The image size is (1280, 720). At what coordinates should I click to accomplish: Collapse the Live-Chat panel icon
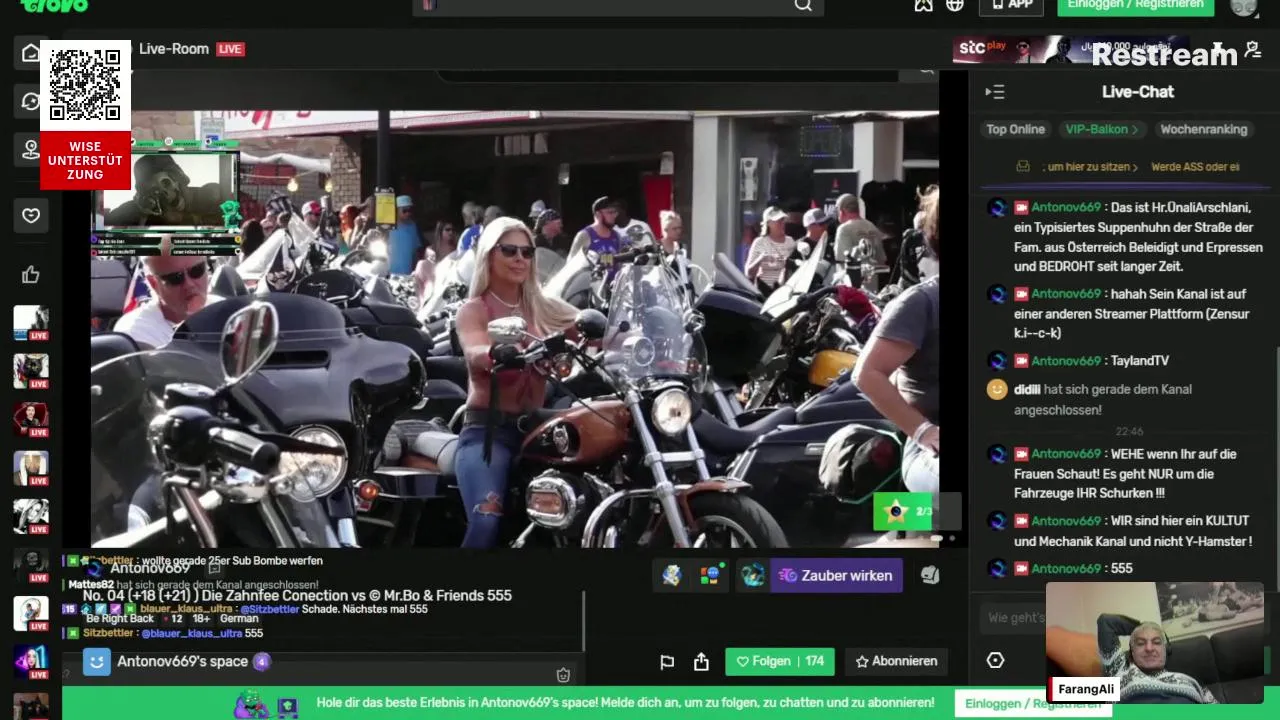(x=994, y=92)
